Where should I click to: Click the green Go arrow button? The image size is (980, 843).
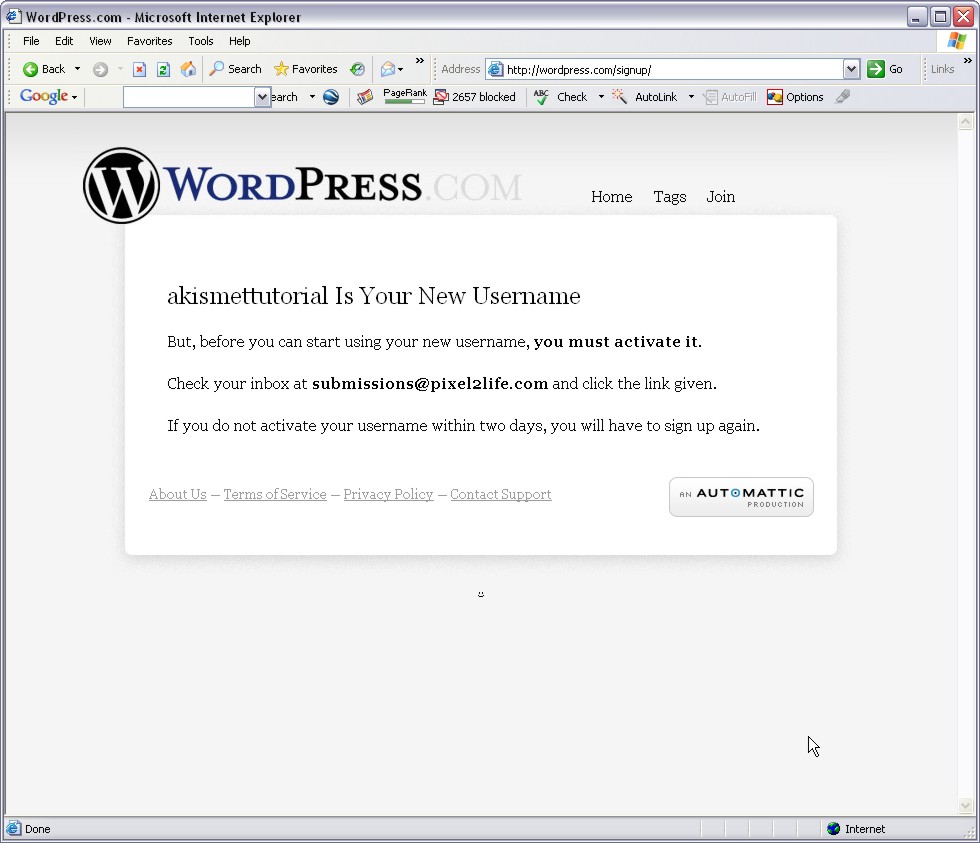point(876,69)
